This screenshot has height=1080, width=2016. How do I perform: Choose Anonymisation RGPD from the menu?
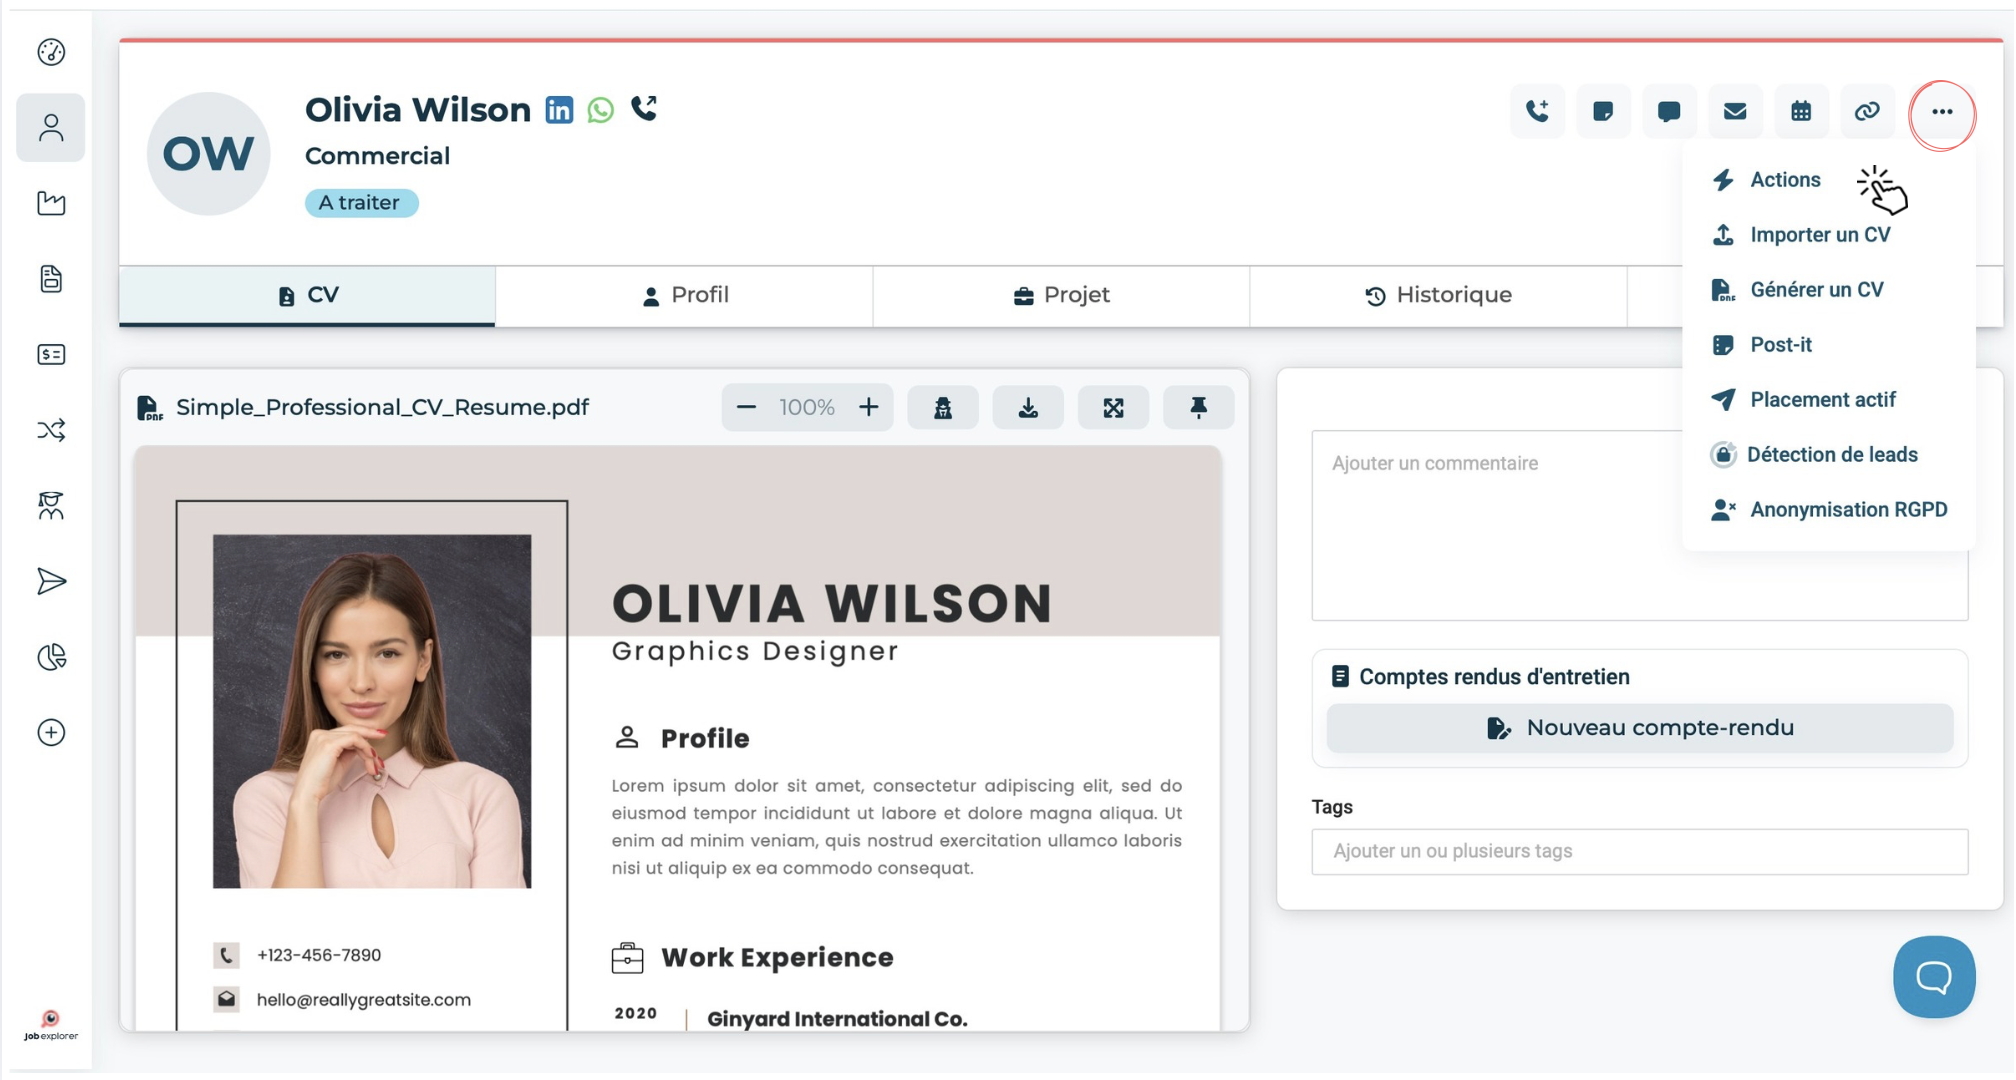(1848, 510)
